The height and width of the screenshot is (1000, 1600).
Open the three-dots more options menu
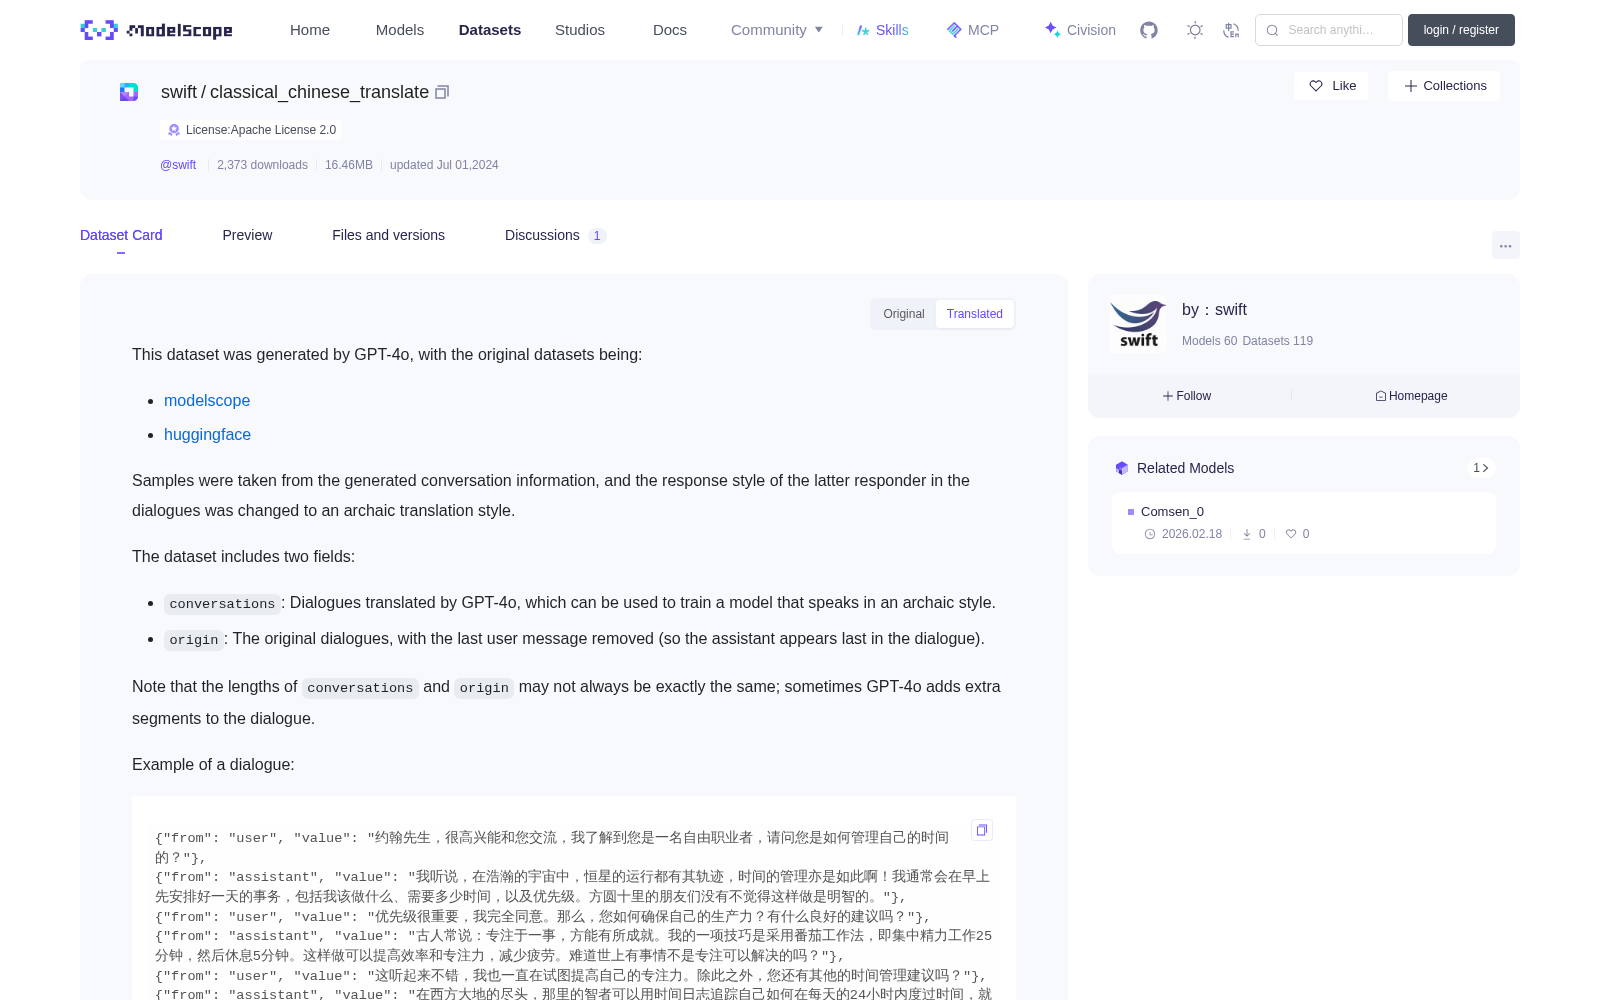point(1505,245)
